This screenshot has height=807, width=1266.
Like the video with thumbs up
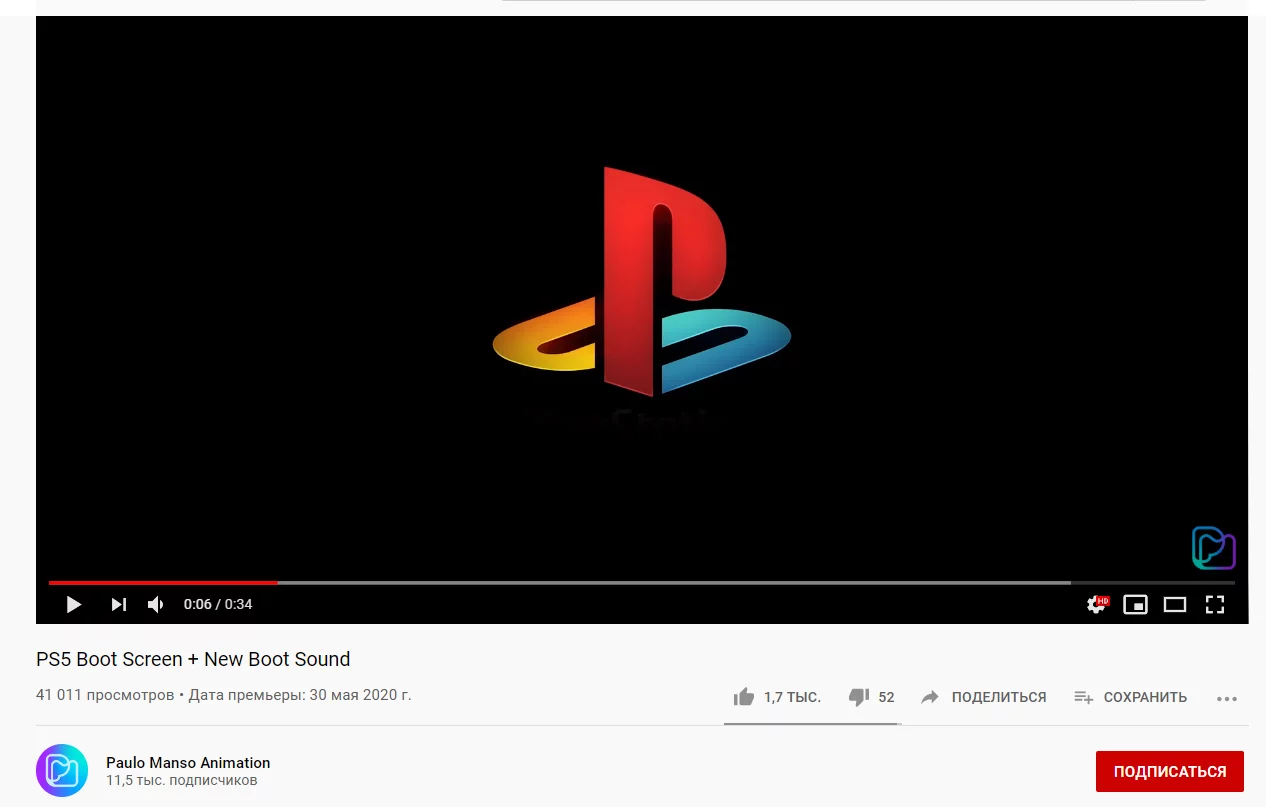coord(777,697)
